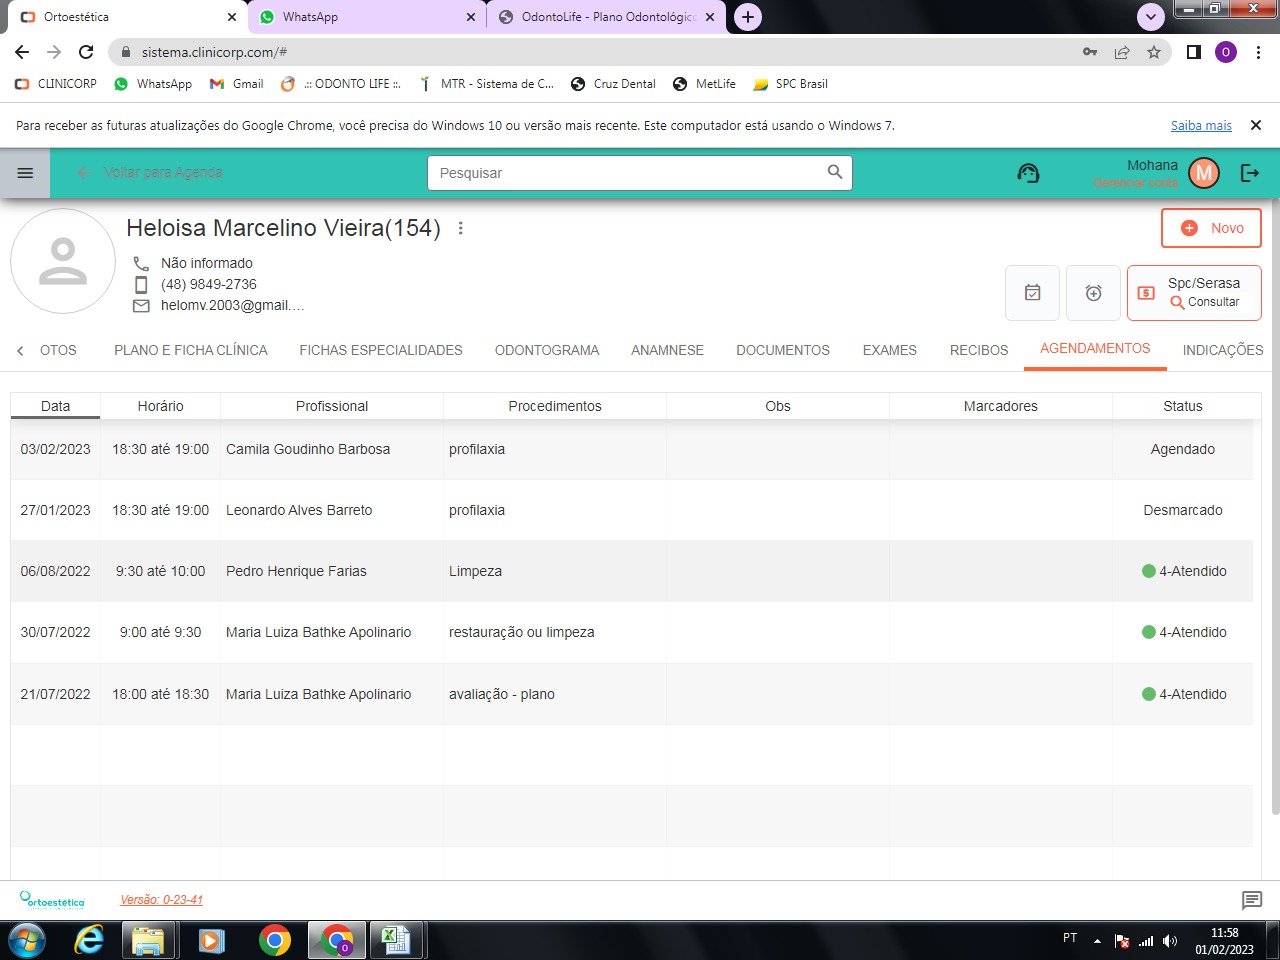Open the ANAMNESE tab
The width and height of the screenshot is (1280, 960).
[x=667, y=350]
